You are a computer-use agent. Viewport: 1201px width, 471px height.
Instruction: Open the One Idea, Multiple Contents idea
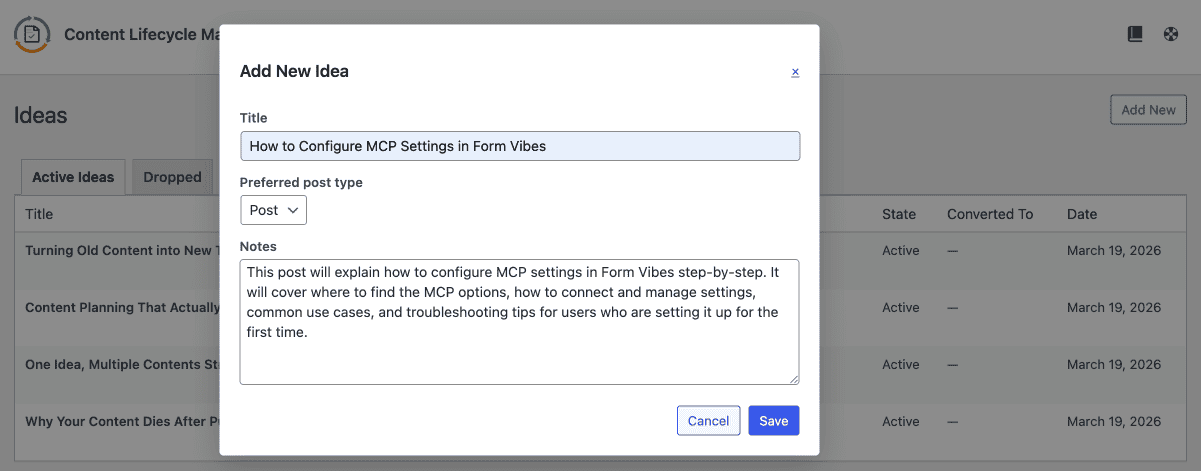coord(121,365)
